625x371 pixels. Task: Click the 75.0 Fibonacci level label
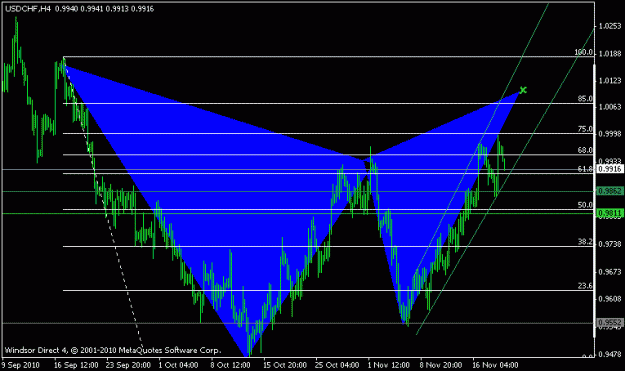point(585,129)
